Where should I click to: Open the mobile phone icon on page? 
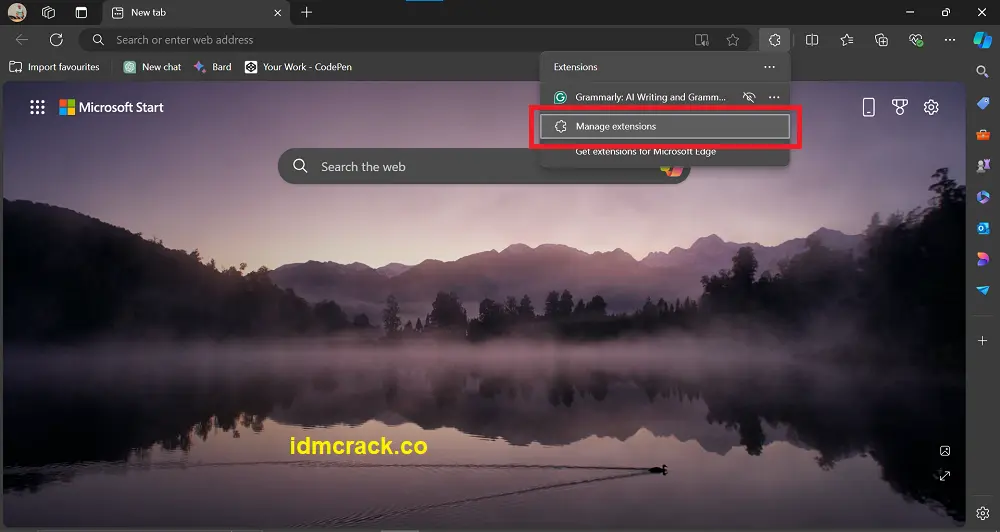click(869, 107)
